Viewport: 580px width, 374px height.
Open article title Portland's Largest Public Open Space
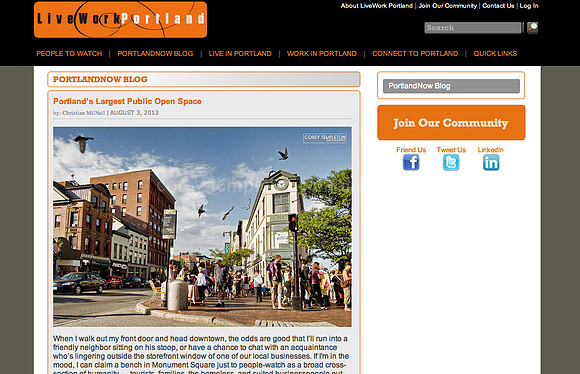127,101
